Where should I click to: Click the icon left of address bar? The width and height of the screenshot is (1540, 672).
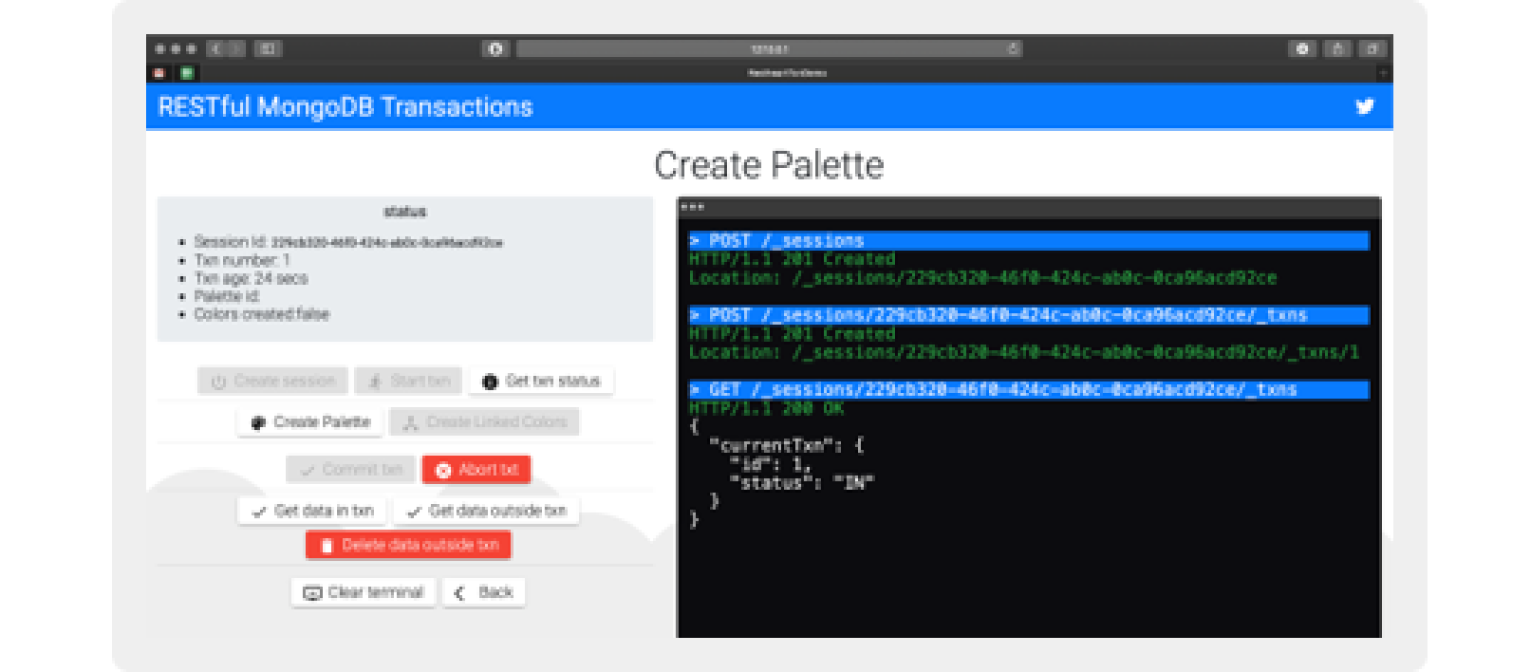(x=496, y=48)
